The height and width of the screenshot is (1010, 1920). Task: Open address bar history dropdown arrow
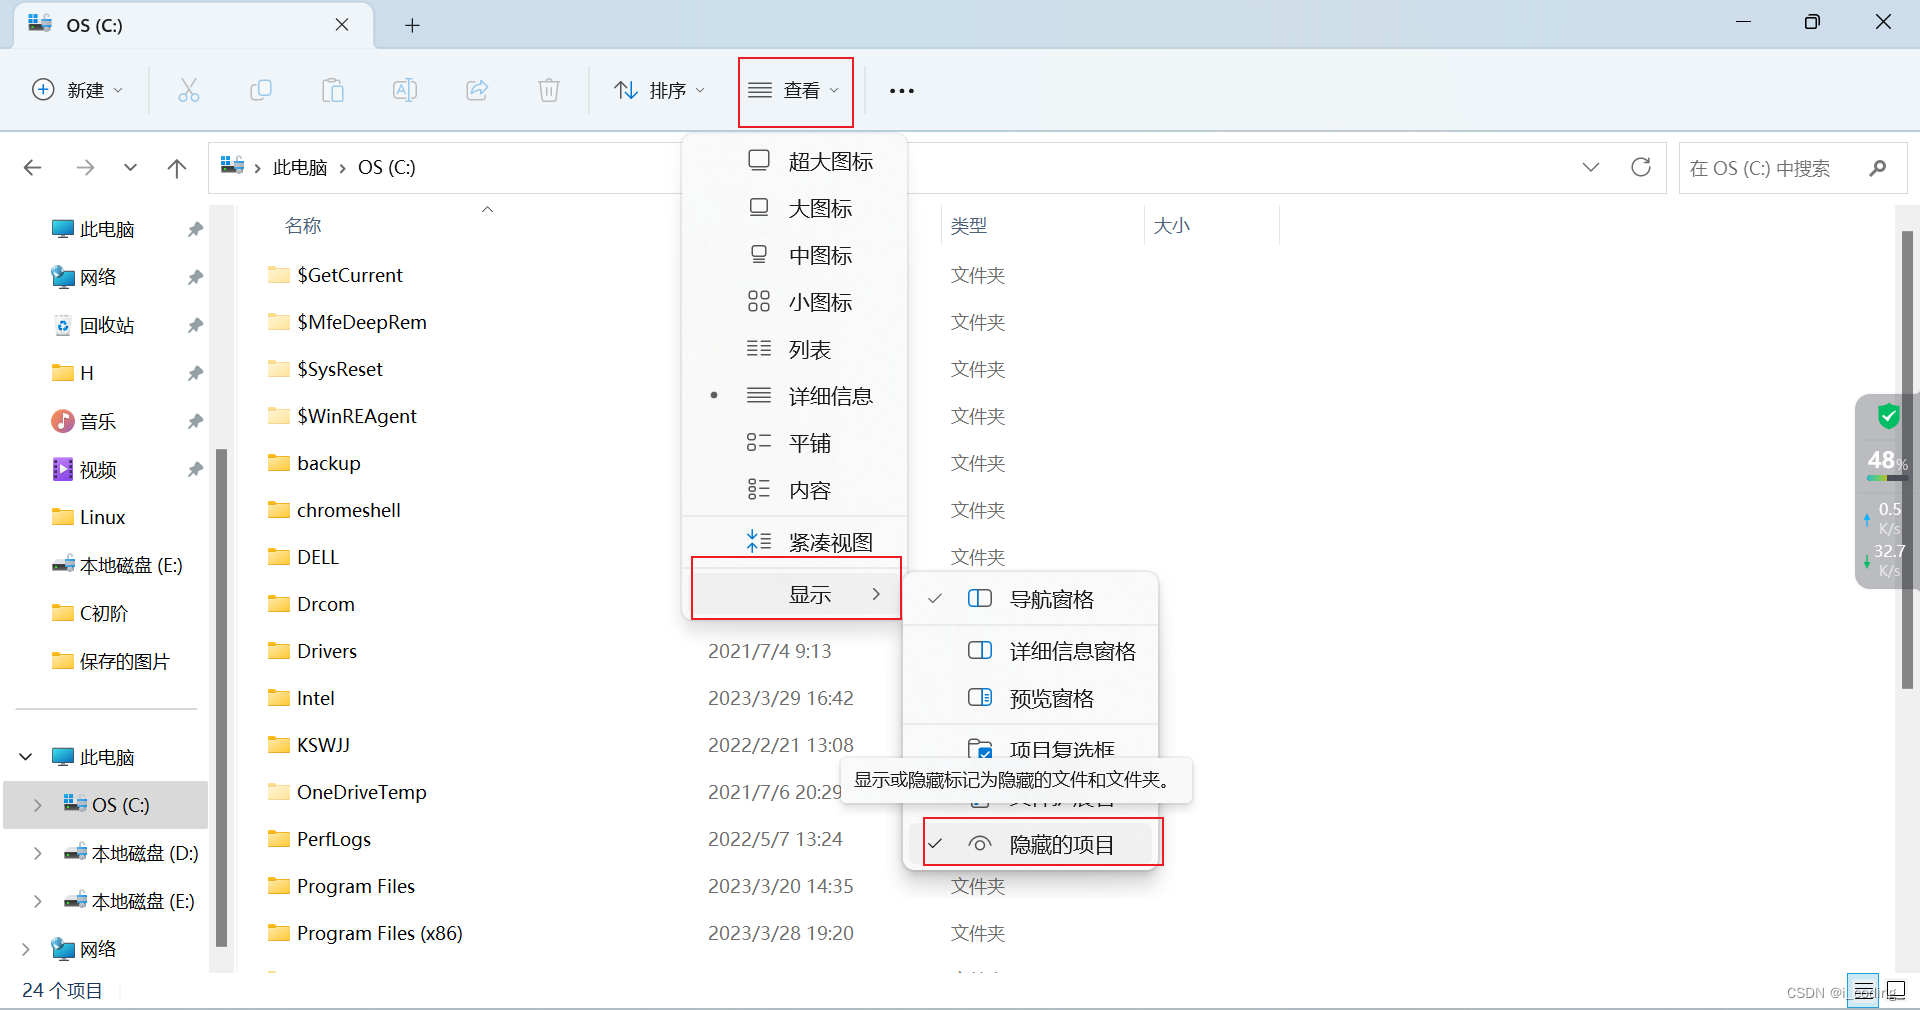1591,167
